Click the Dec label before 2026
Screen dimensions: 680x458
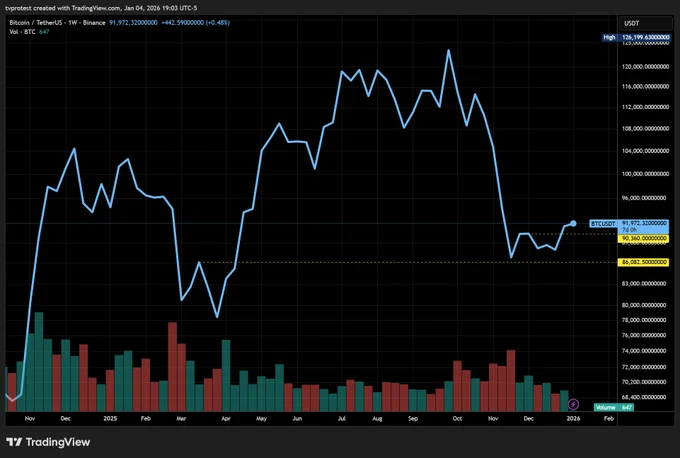pos(529,419)
